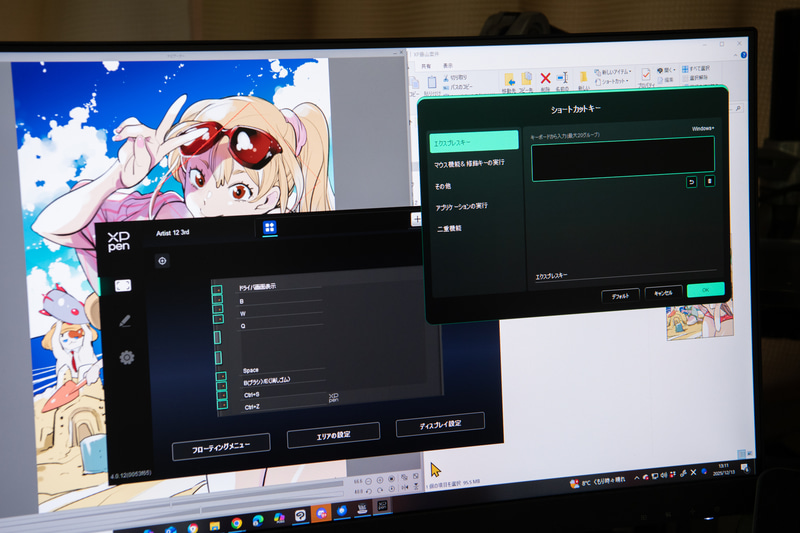Click the blue help icon in Explorer
Screen dimensions: 800x533
coord(744,55)
